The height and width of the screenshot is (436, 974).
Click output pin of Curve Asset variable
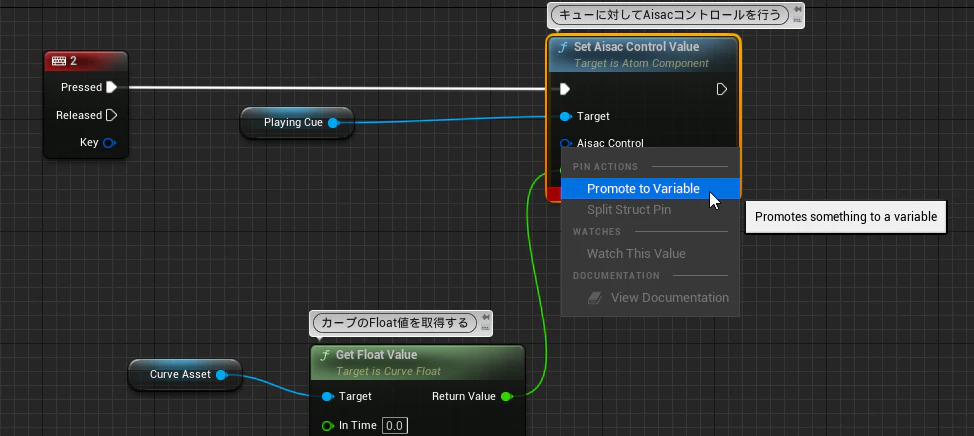pos(221,375)
